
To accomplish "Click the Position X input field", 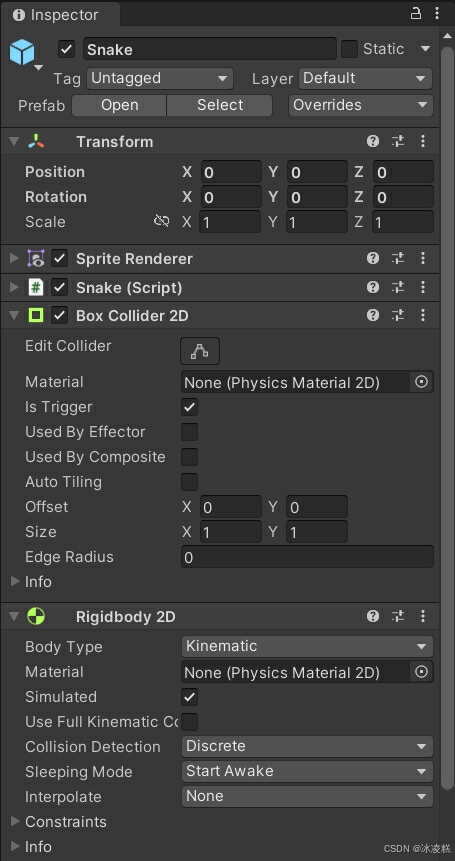I will tap(231, 172).
